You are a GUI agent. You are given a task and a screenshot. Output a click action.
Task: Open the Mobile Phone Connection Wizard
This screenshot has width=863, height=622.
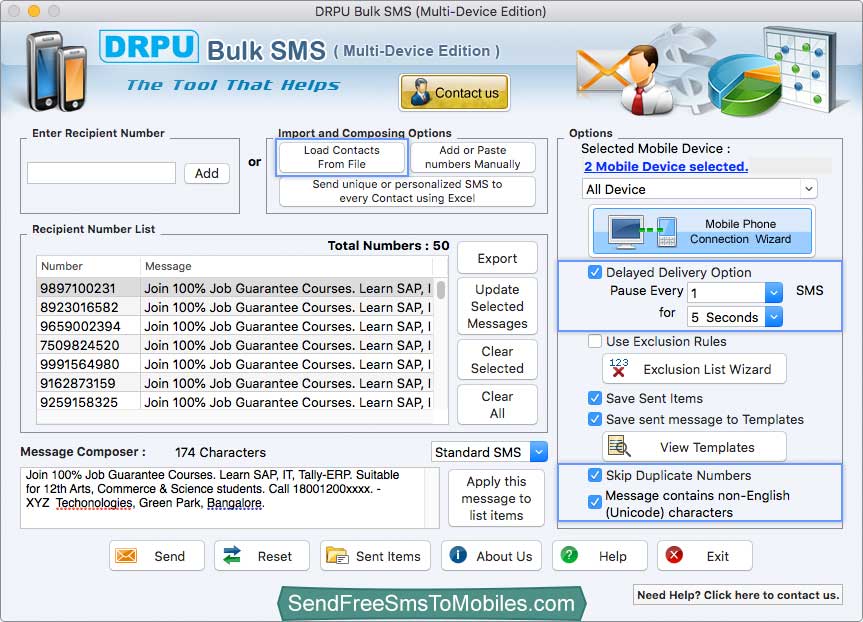(x=702, y=231)
